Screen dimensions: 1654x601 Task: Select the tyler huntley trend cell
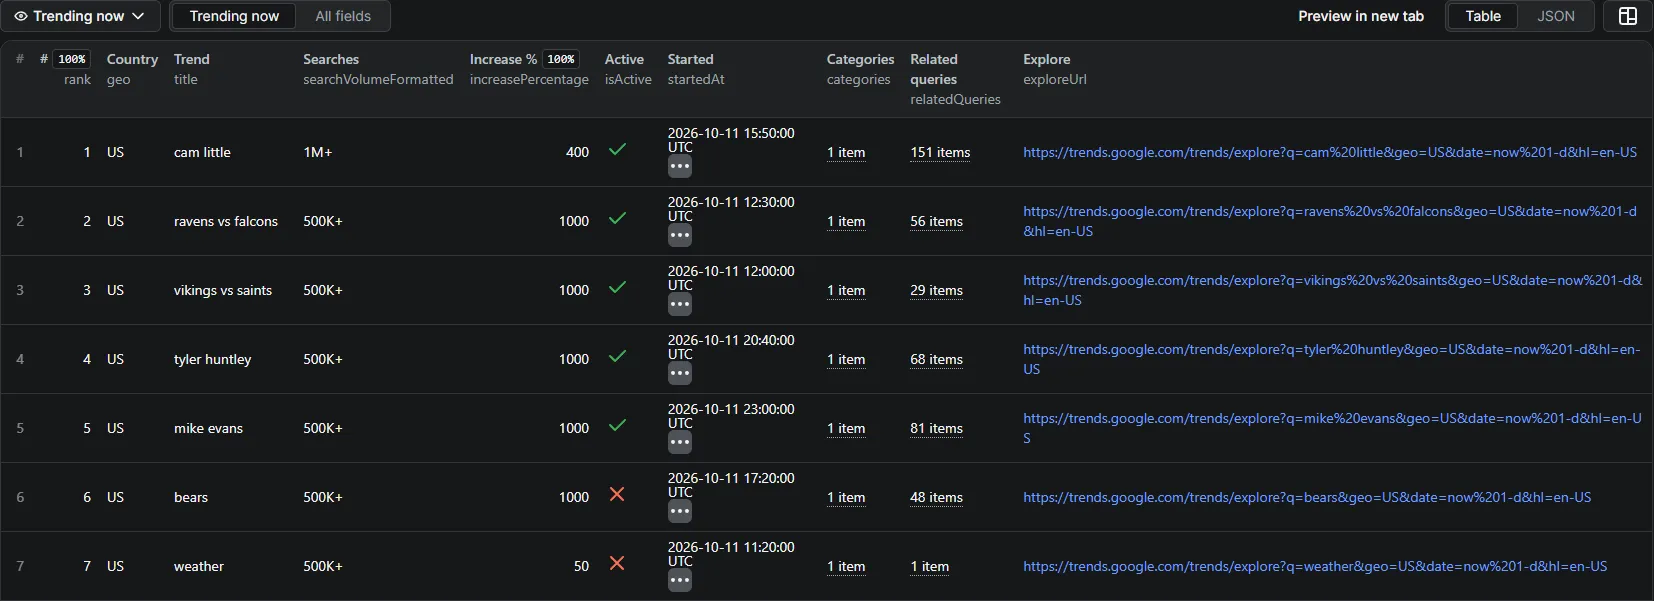pyautogui.click(x=213, y=360)
